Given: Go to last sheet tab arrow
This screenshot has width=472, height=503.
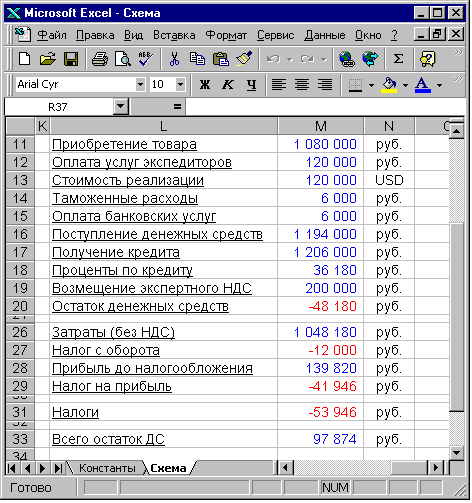Looking at the screenshot, I should click(x=58, y=468).
